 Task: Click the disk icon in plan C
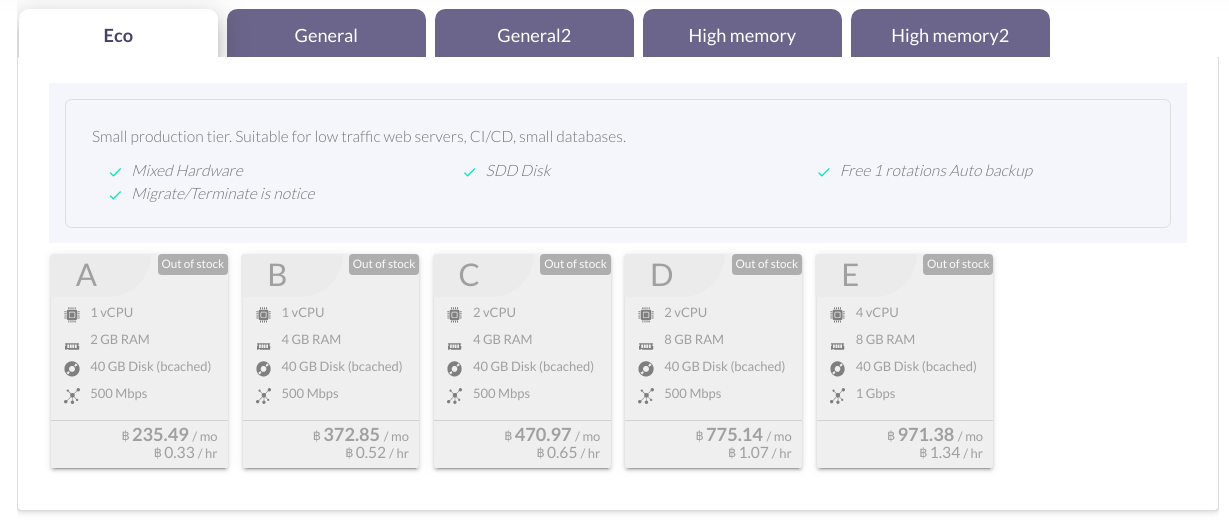[x=455, y=368]
